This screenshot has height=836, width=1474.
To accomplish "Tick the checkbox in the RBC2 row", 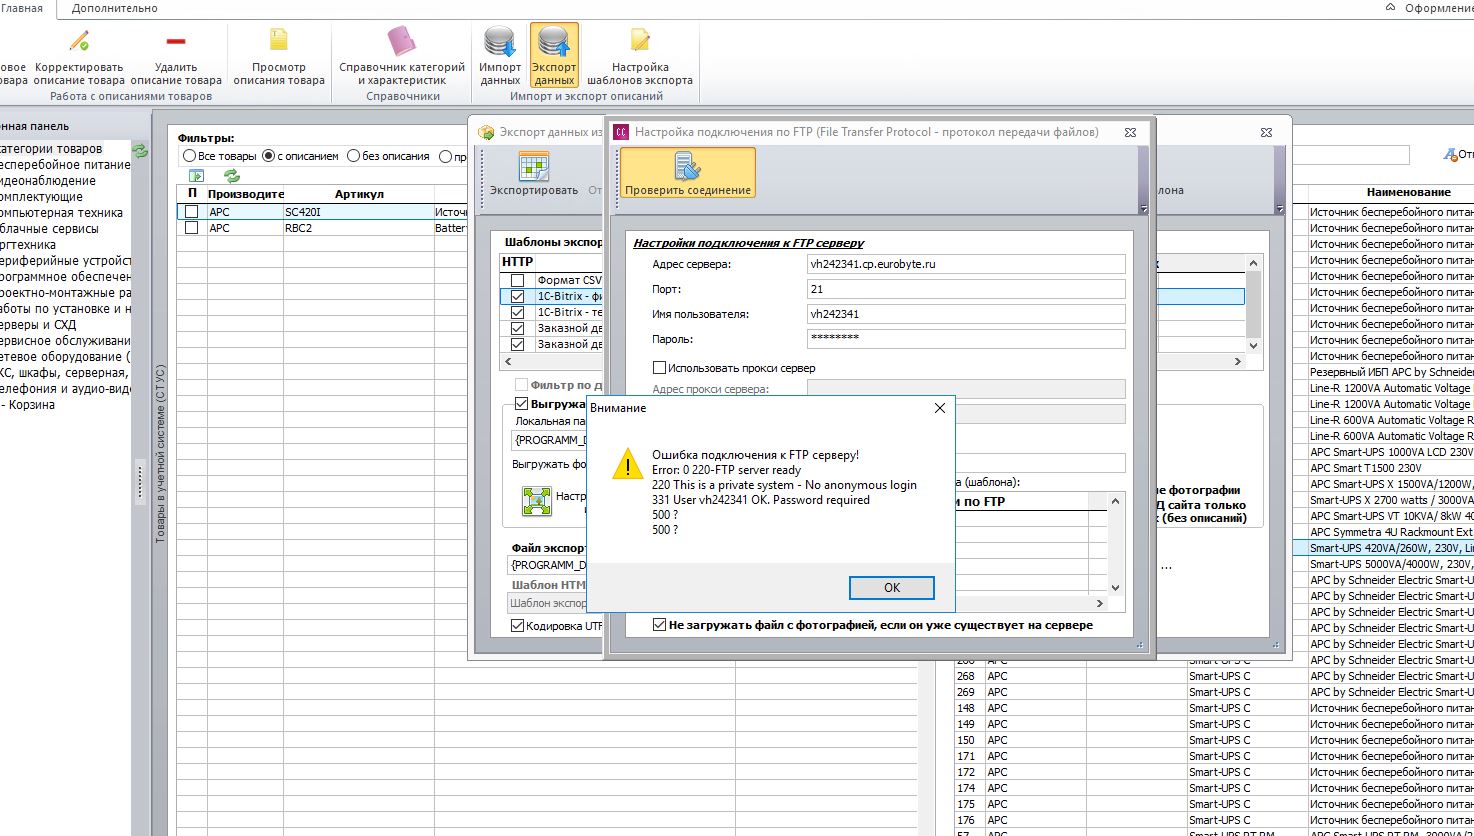I will 191,228.
